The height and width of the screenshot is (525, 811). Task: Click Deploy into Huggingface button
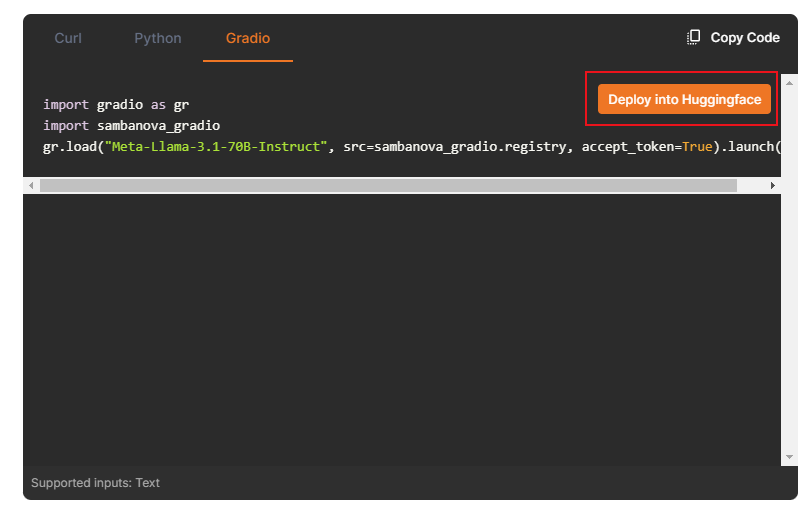pyautogui.click(x=684, y=99)
